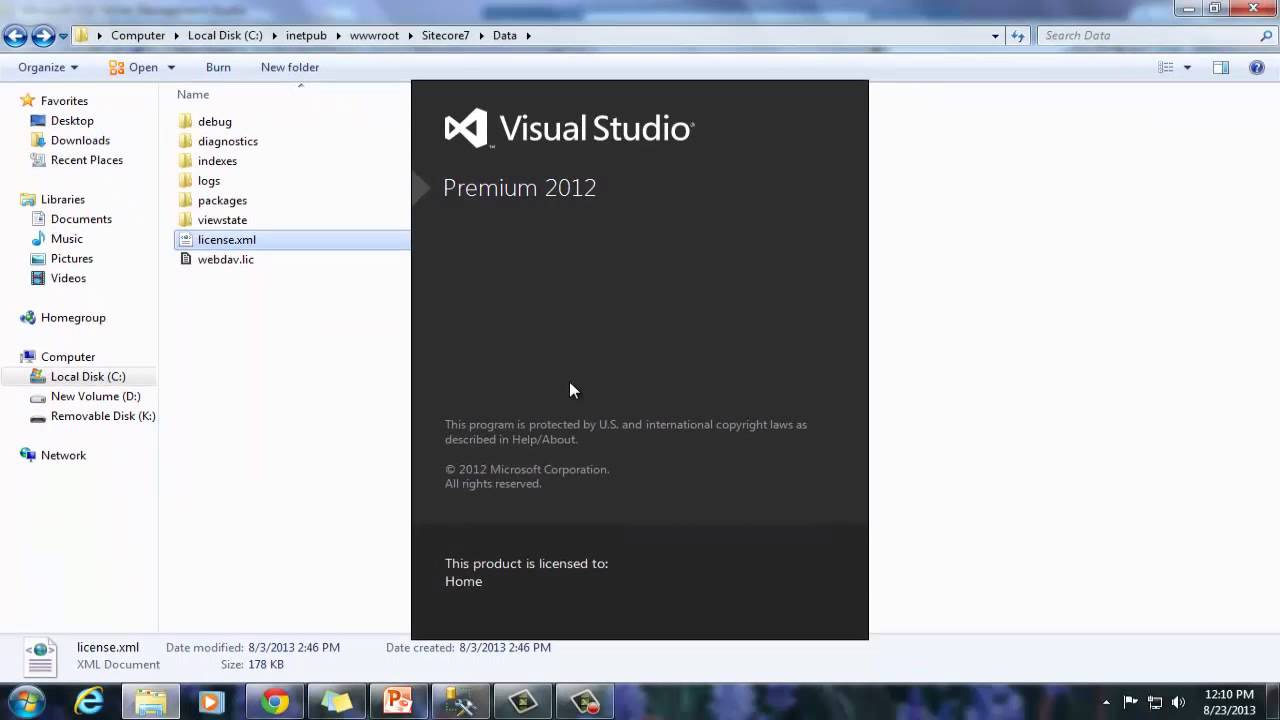Select the license.xml file
The image size is (1280, 720).
point(226,240)
